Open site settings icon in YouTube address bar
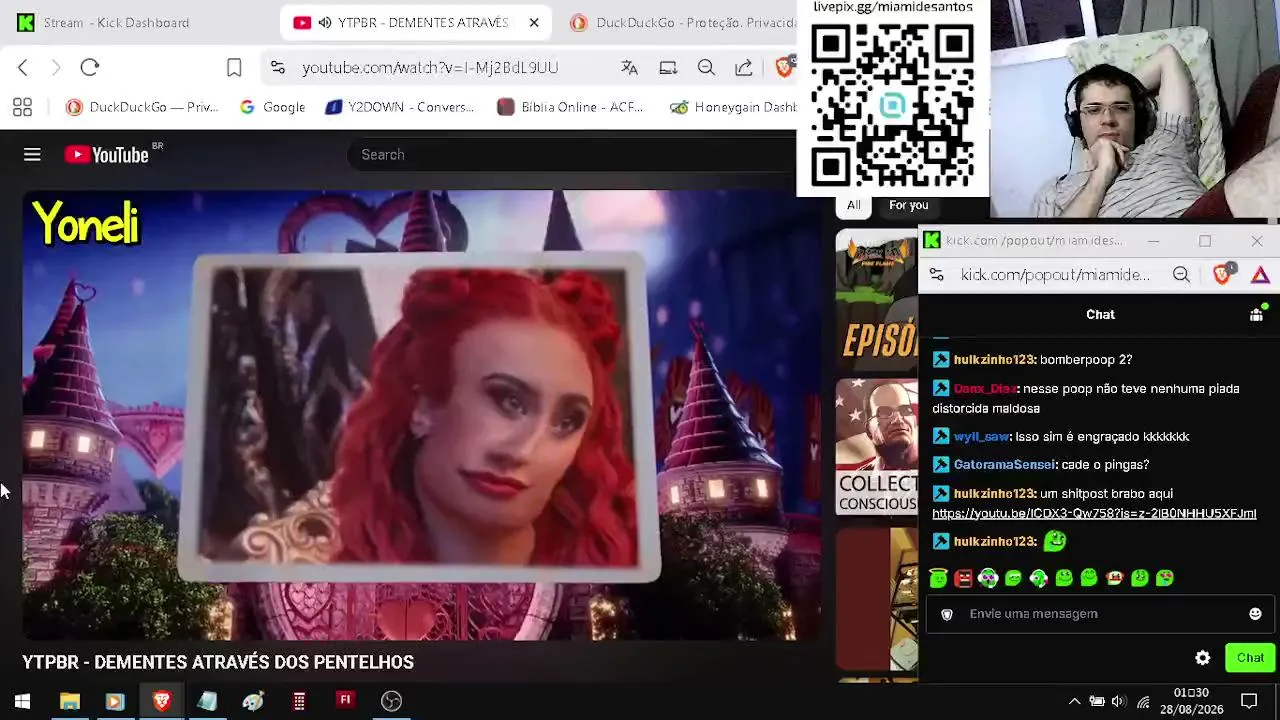This screenshot has width=1280, height=720. [x=278, y=67]
